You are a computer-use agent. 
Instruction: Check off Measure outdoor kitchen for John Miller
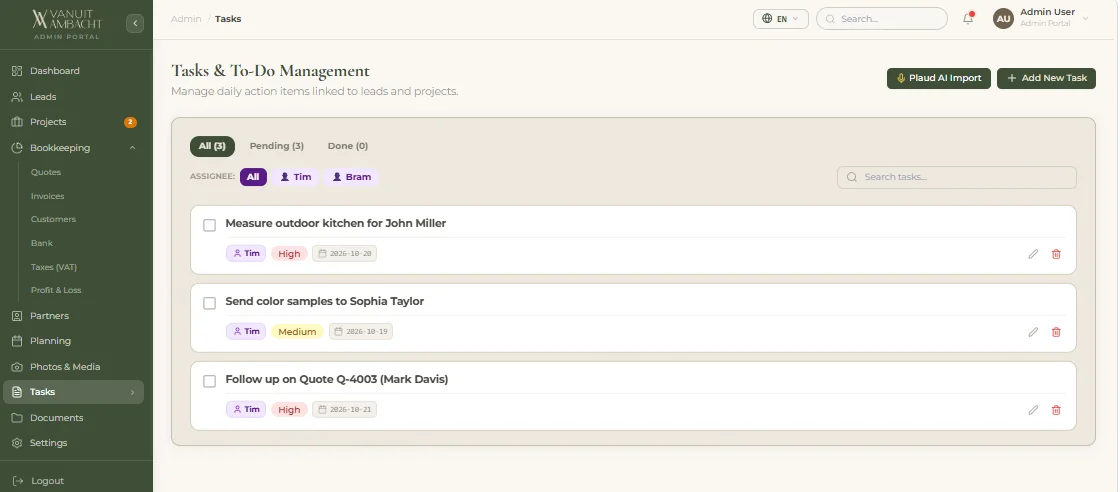pos(209,225)
